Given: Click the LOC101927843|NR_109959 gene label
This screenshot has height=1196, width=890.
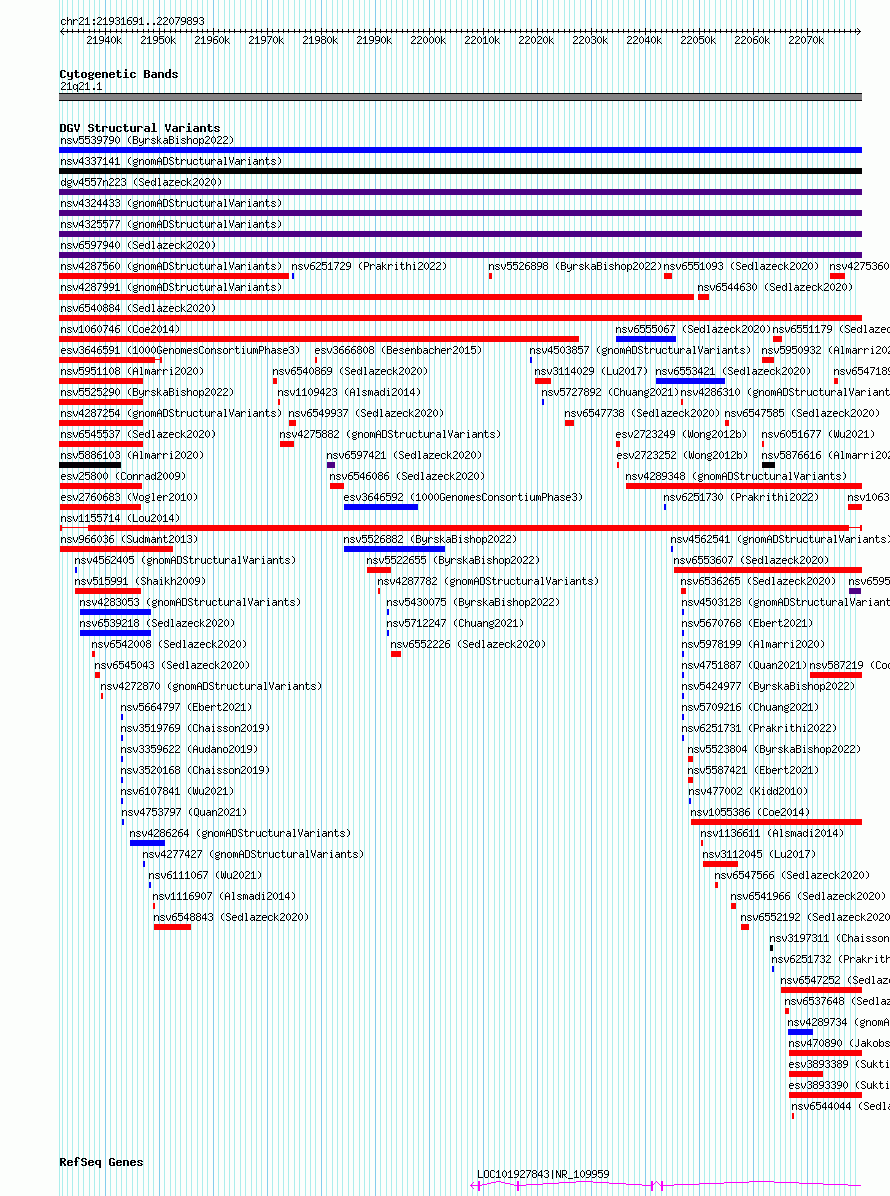Looking at the screenshot, I should 543,1174.
